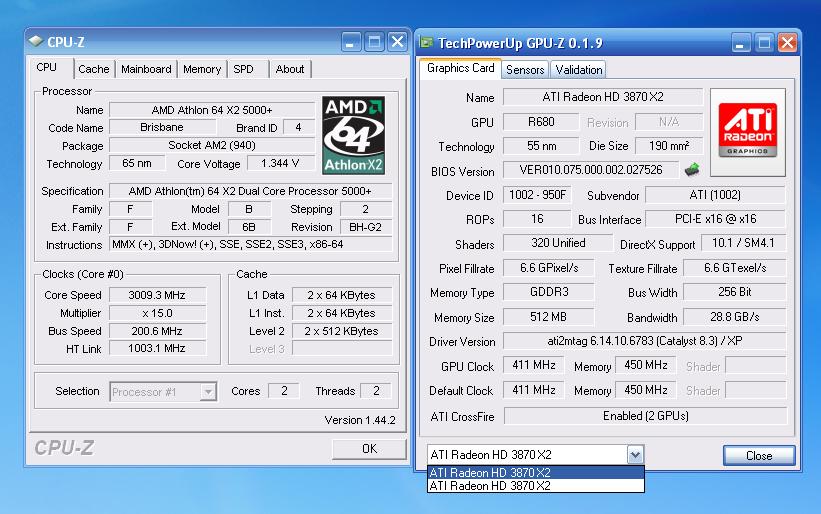Switch to the Mainboard tab
Viewport: 821px width, 514px height.
146,69
